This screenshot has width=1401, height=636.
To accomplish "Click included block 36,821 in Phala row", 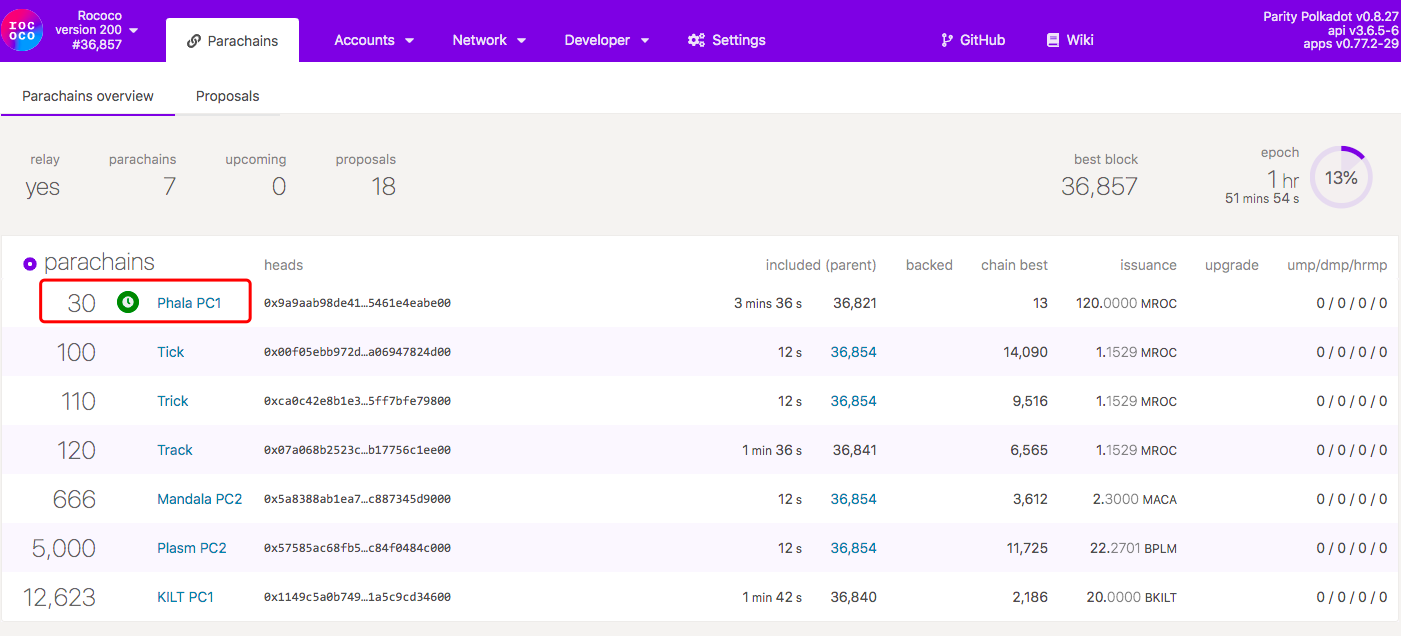I will pos(855,303).
